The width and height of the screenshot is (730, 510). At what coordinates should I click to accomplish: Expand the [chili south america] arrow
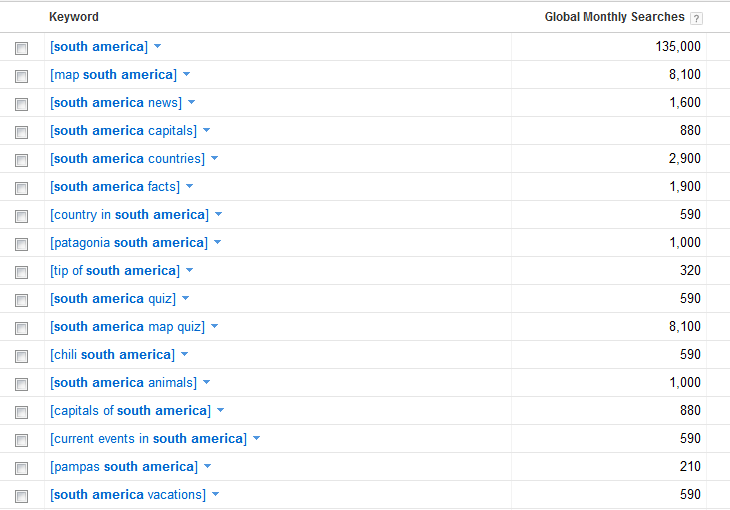184,354
